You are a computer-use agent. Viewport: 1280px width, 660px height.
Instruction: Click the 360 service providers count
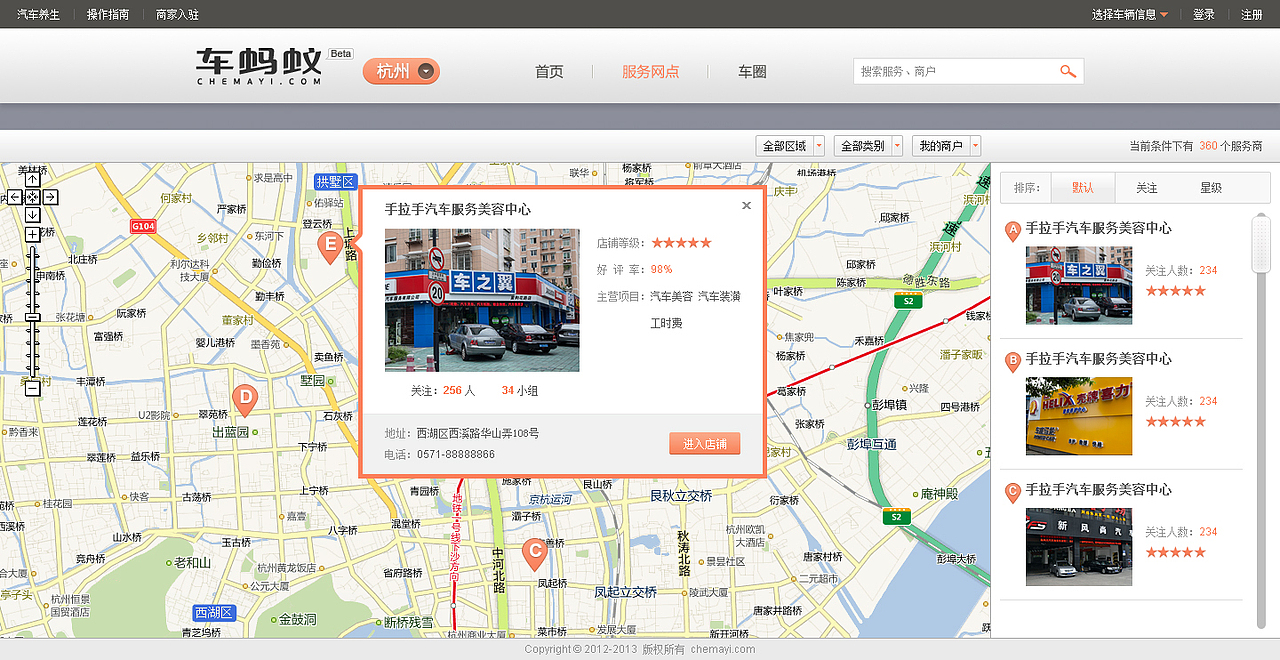tap(1208, 146)
